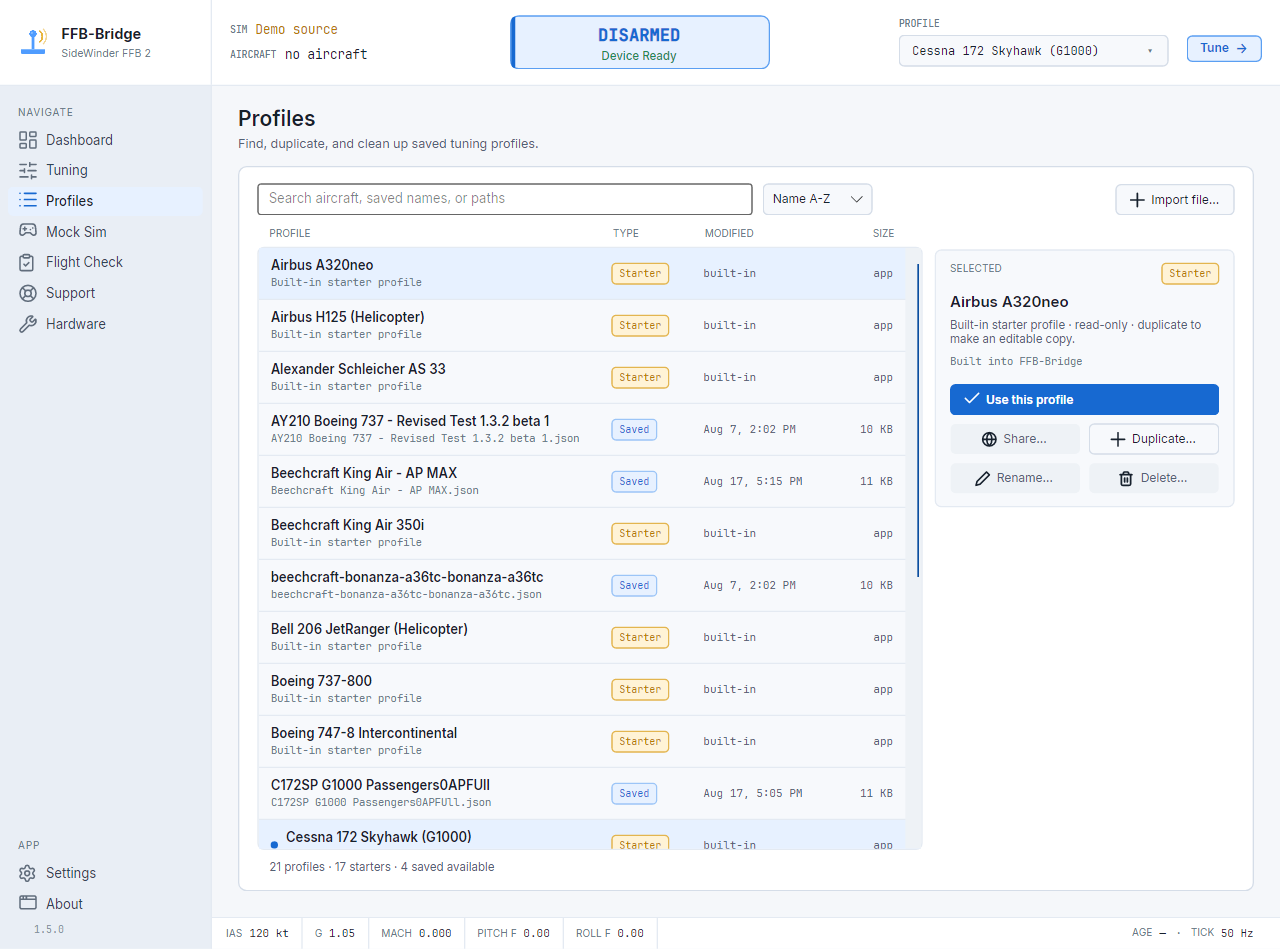Viewport: 1280px width, 949px height.
Task: Select AY210 Boeing 737 Revised Test profile
Action: point(582,430)
